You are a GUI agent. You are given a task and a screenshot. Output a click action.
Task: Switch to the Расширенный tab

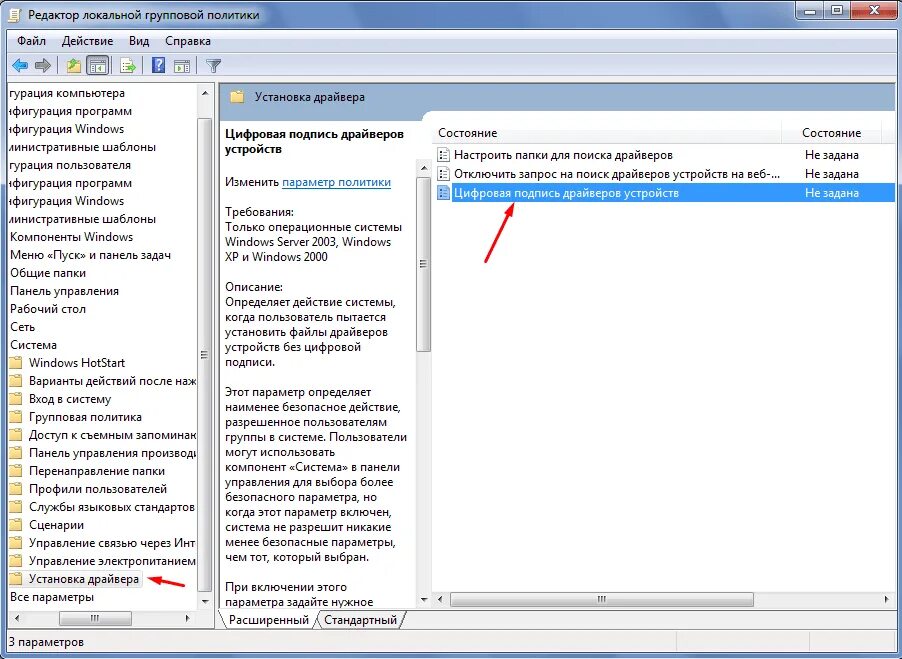tap(269, 620)
